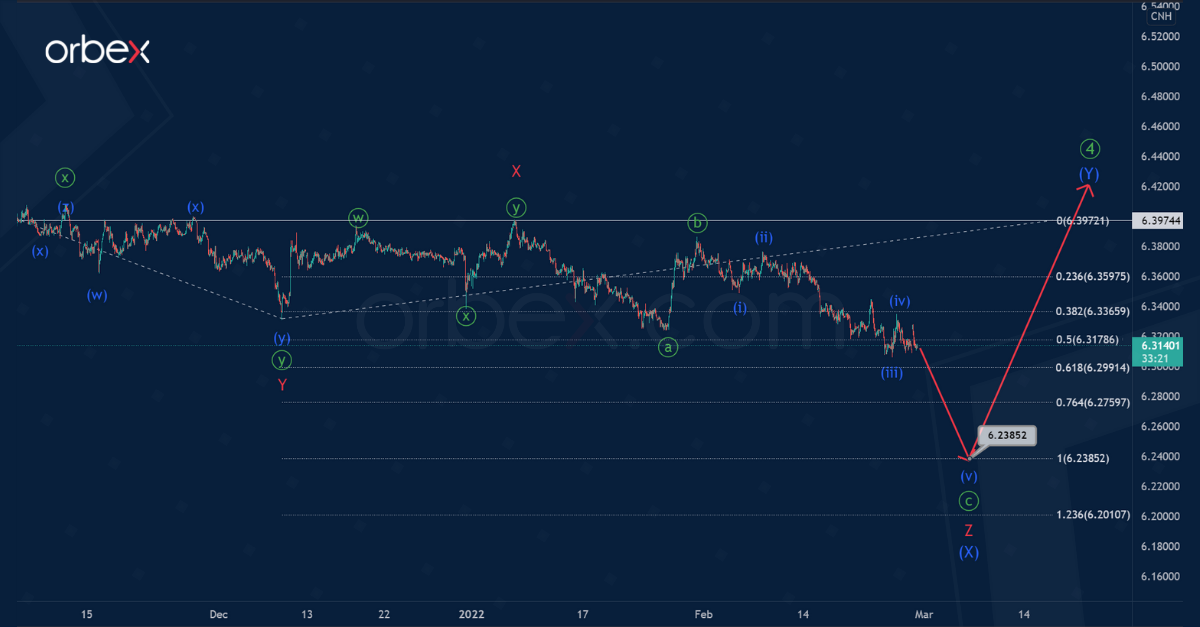Click the 17 date label on the time axis
The width and height of the screenshot is (1200, 627).
tap(583, 613)
